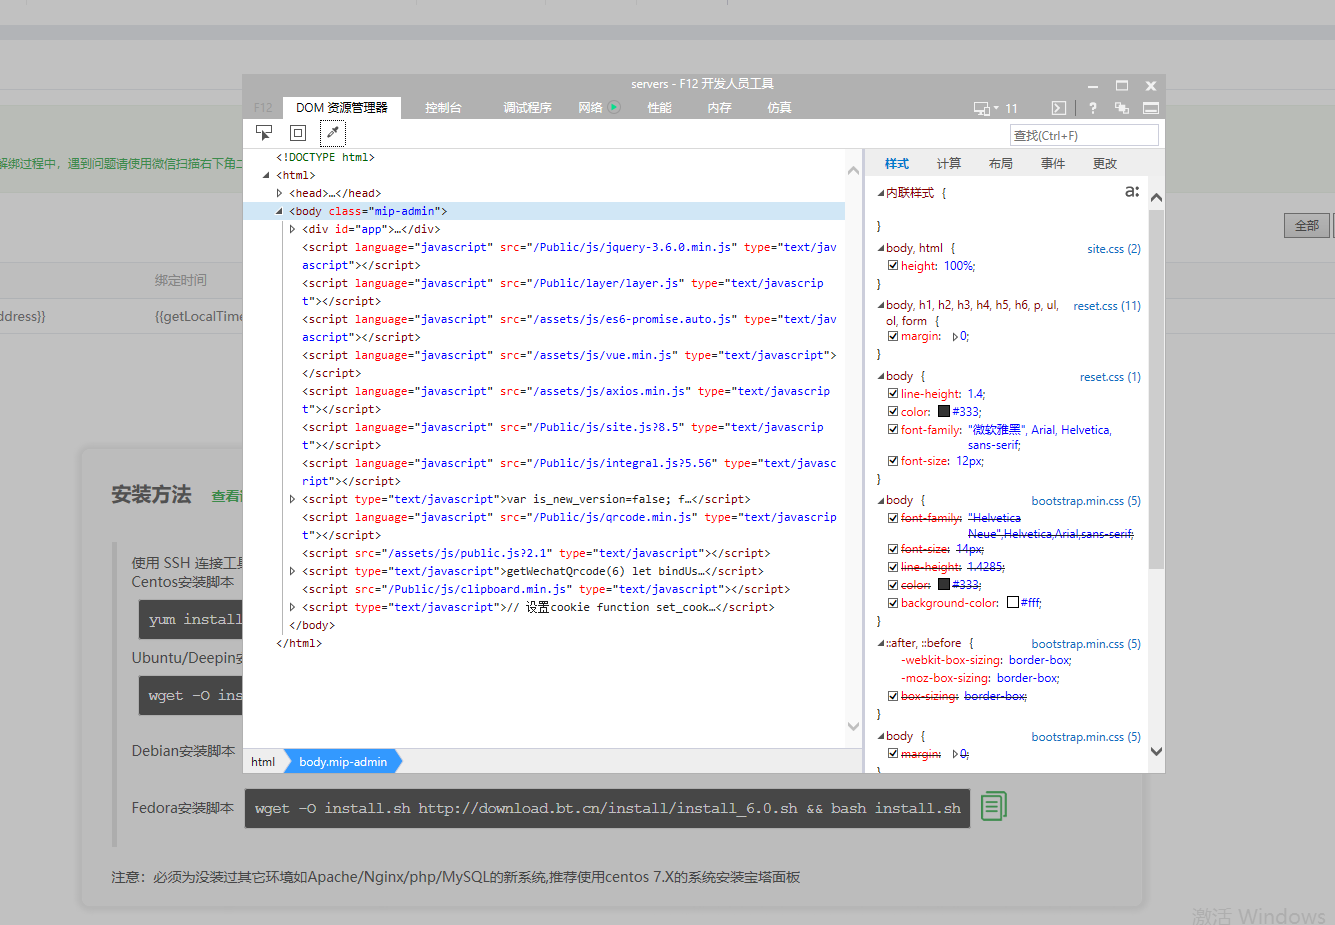The height and width of the screenshot is (925, 1335).
Task: Click the styles pane scroll up arrow
Action: coord(1156,197)
